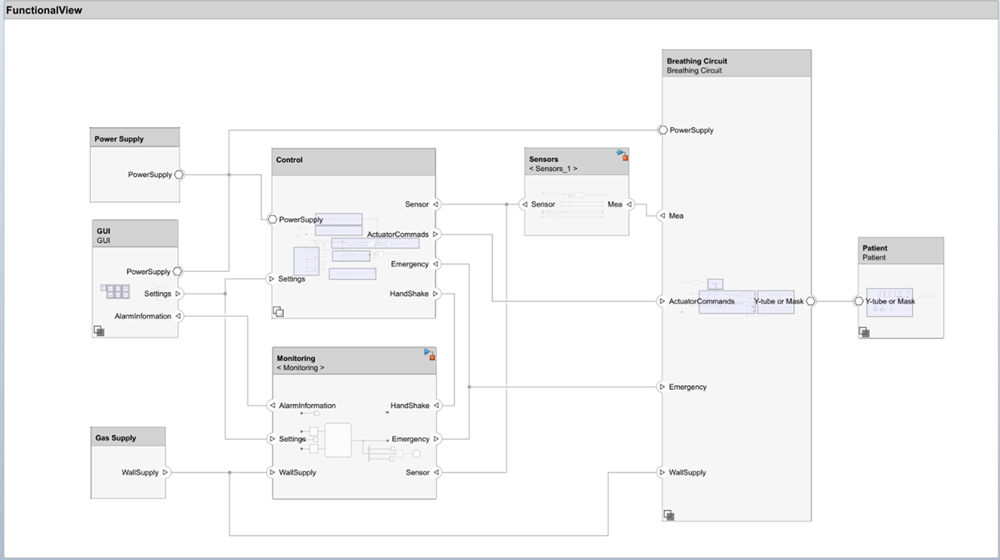Select the Power Supply block's PowerSupply port

coord(179,174)
